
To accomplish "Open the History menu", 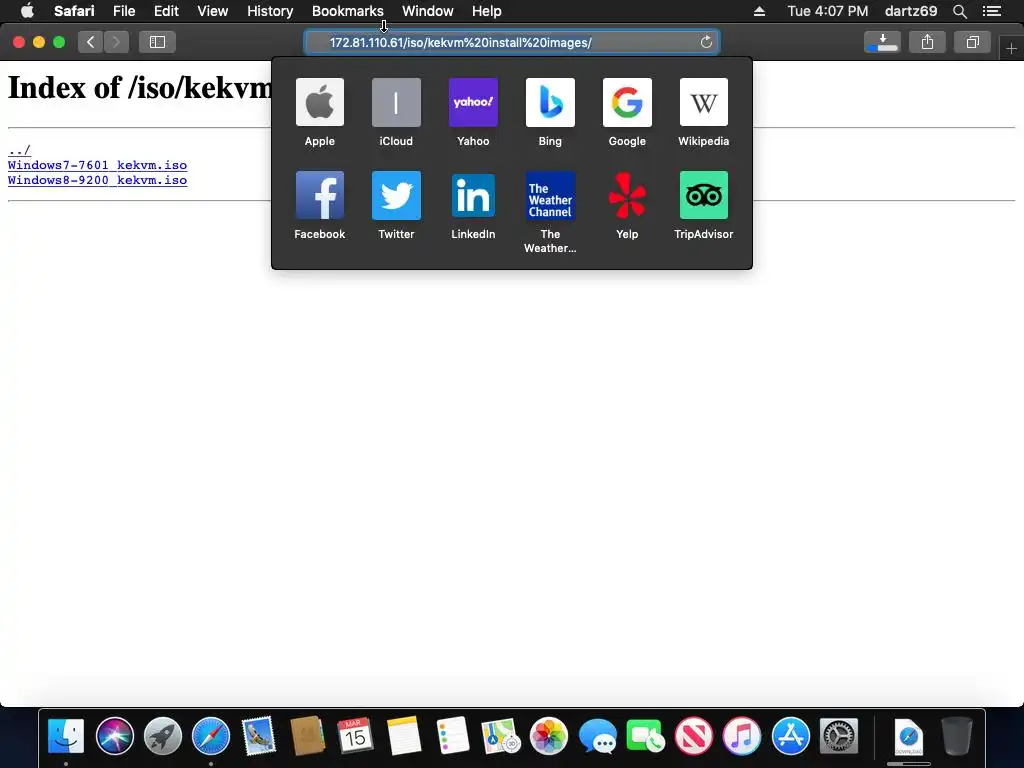I will click(270, 11).
